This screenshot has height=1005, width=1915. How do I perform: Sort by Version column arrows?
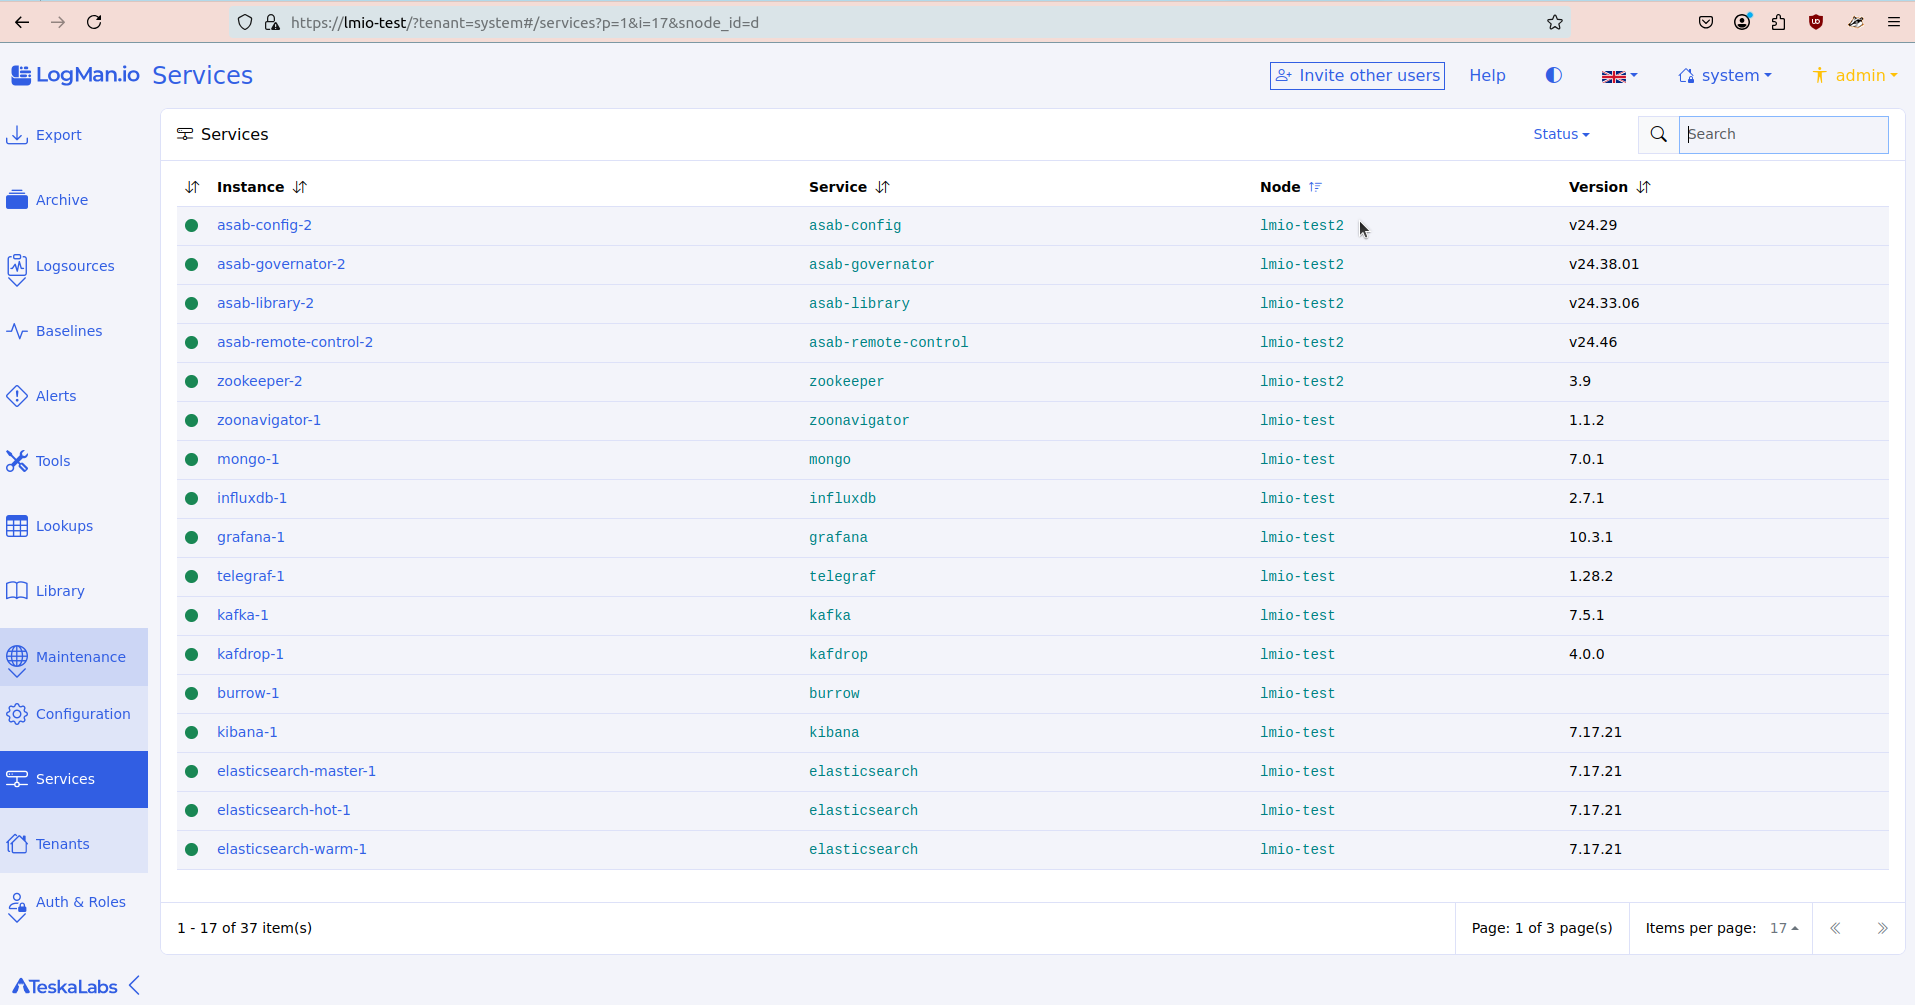1643,187
